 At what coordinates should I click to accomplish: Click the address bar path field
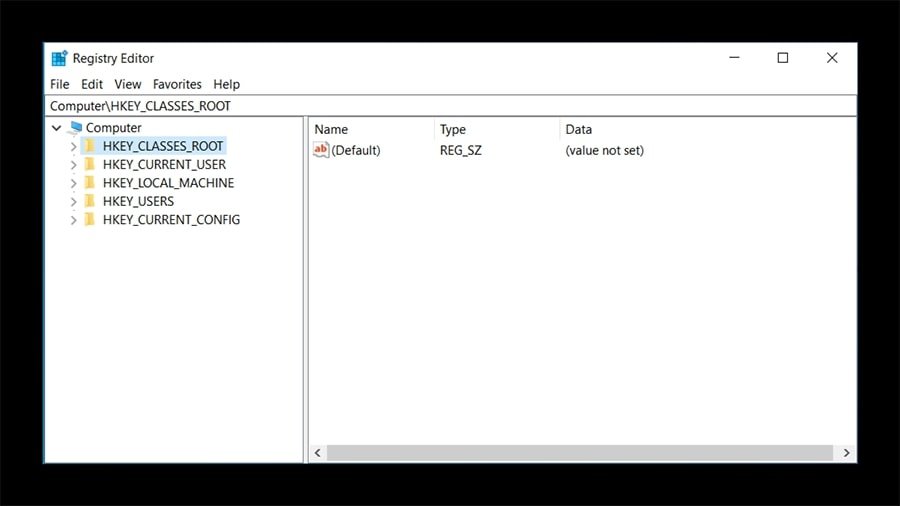[450, 106]
